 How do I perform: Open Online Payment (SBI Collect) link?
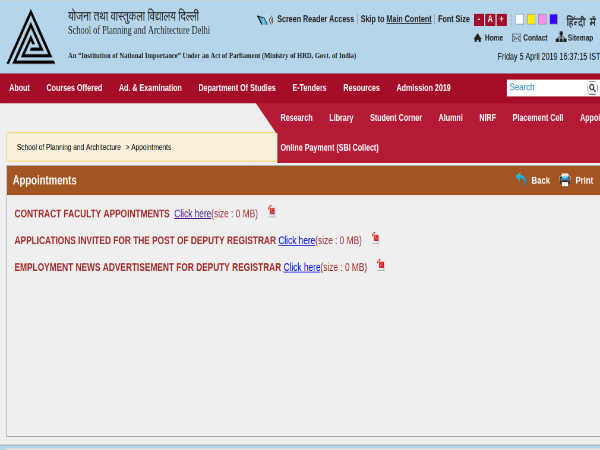pyautogui.click(x=329, y=148)
